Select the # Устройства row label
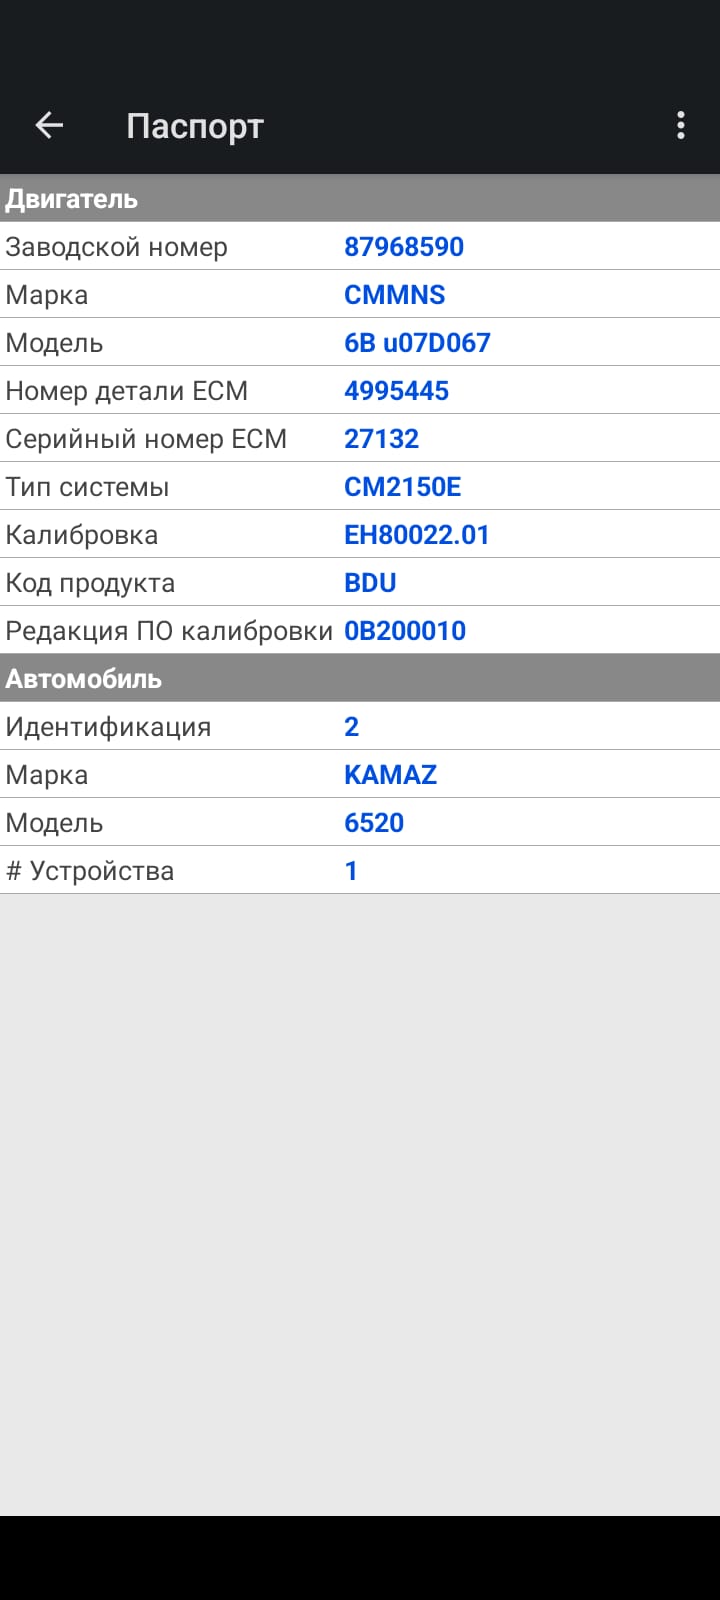The height and width of the screenshot is (1600, 720). point(90,871)
